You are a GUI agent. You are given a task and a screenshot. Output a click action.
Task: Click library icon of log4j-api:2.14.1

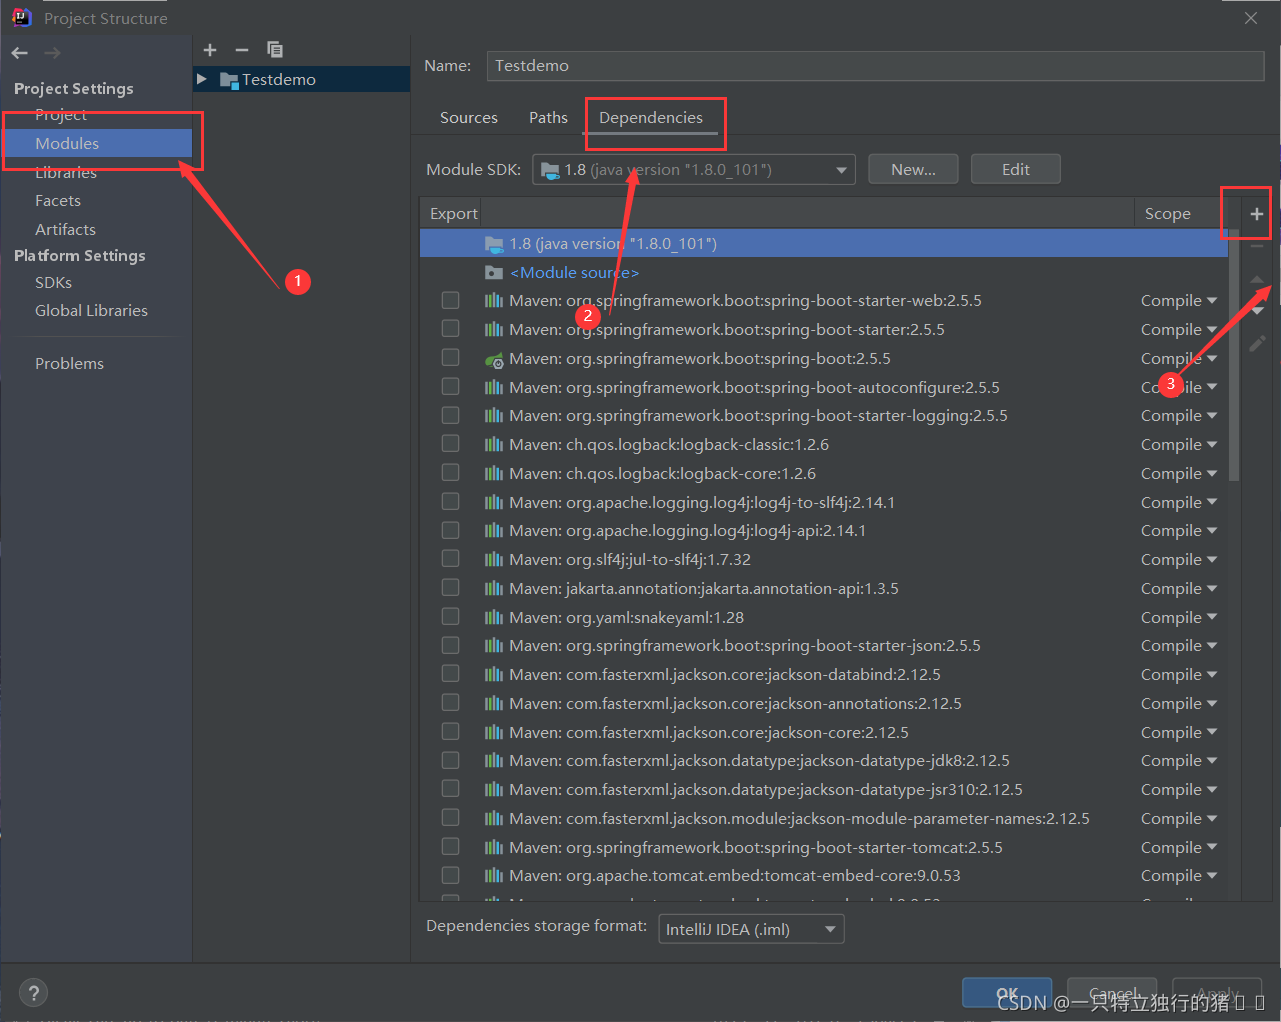[494, 530]
